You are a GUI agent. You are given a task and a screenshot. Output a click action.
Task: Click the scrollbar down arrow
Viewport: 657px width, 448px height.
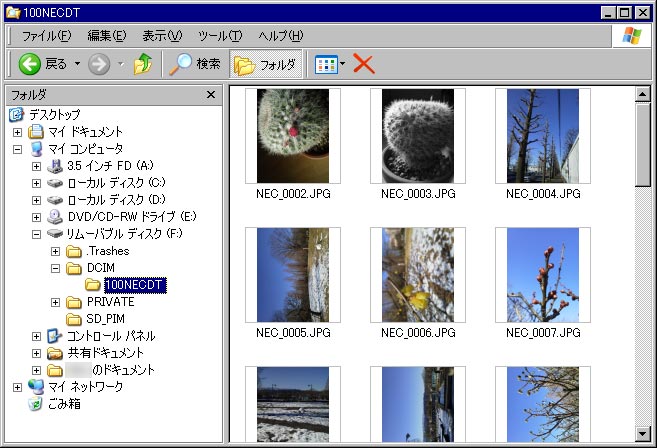tap(642, 434)
